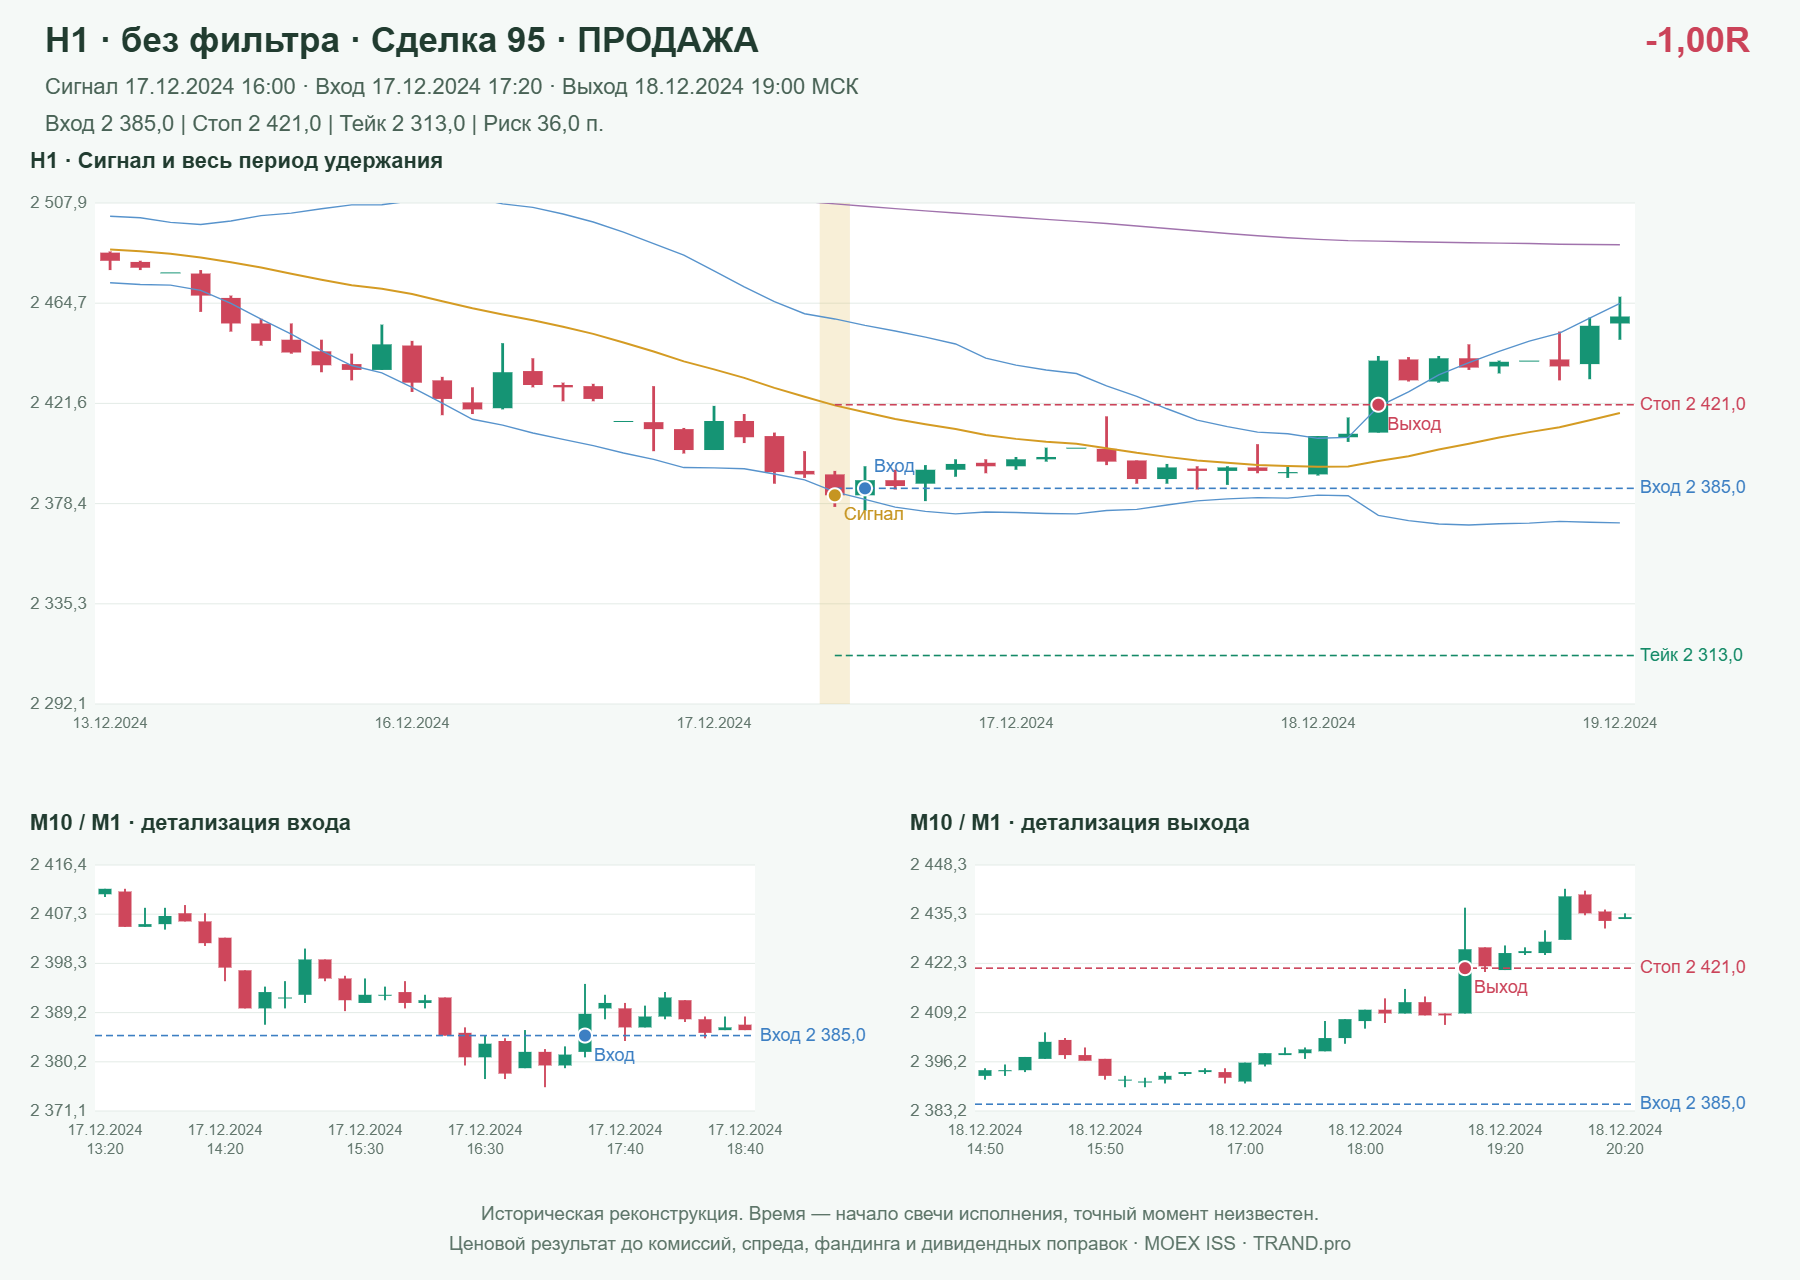Click the "Тейк 2 313,0" level label

tap(1691, 655)
